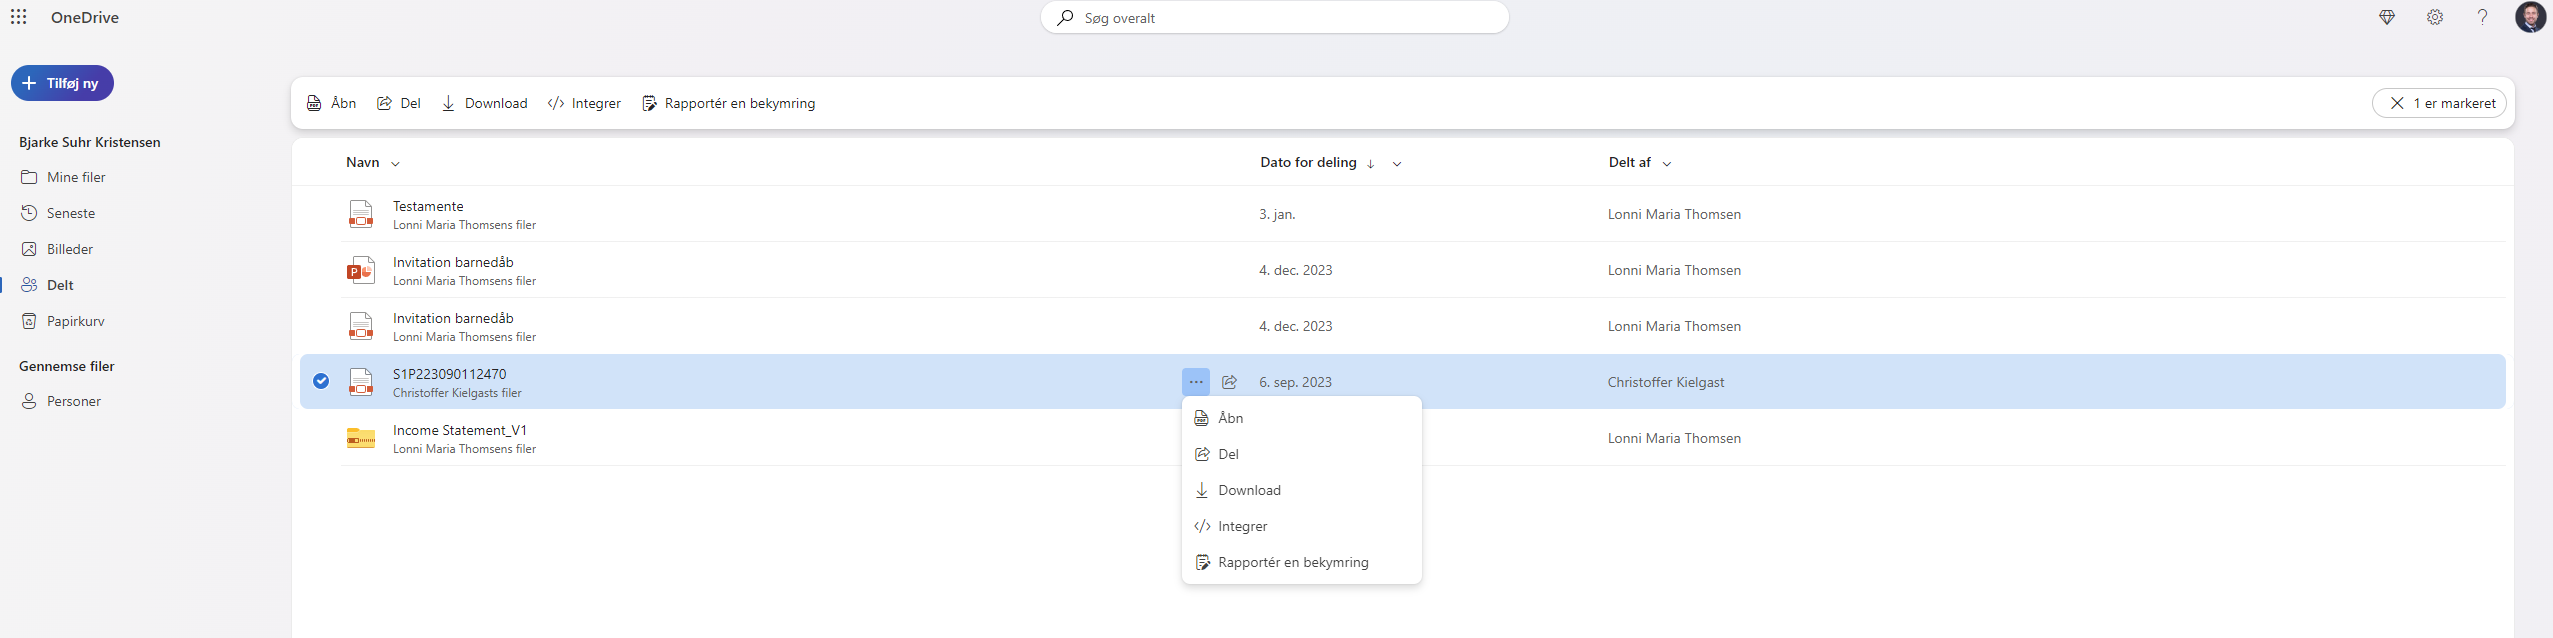The height and width of the screenshot is (638, 2553).
Task: Click the Delt people icon in sidebar
Action: (29, 285)
